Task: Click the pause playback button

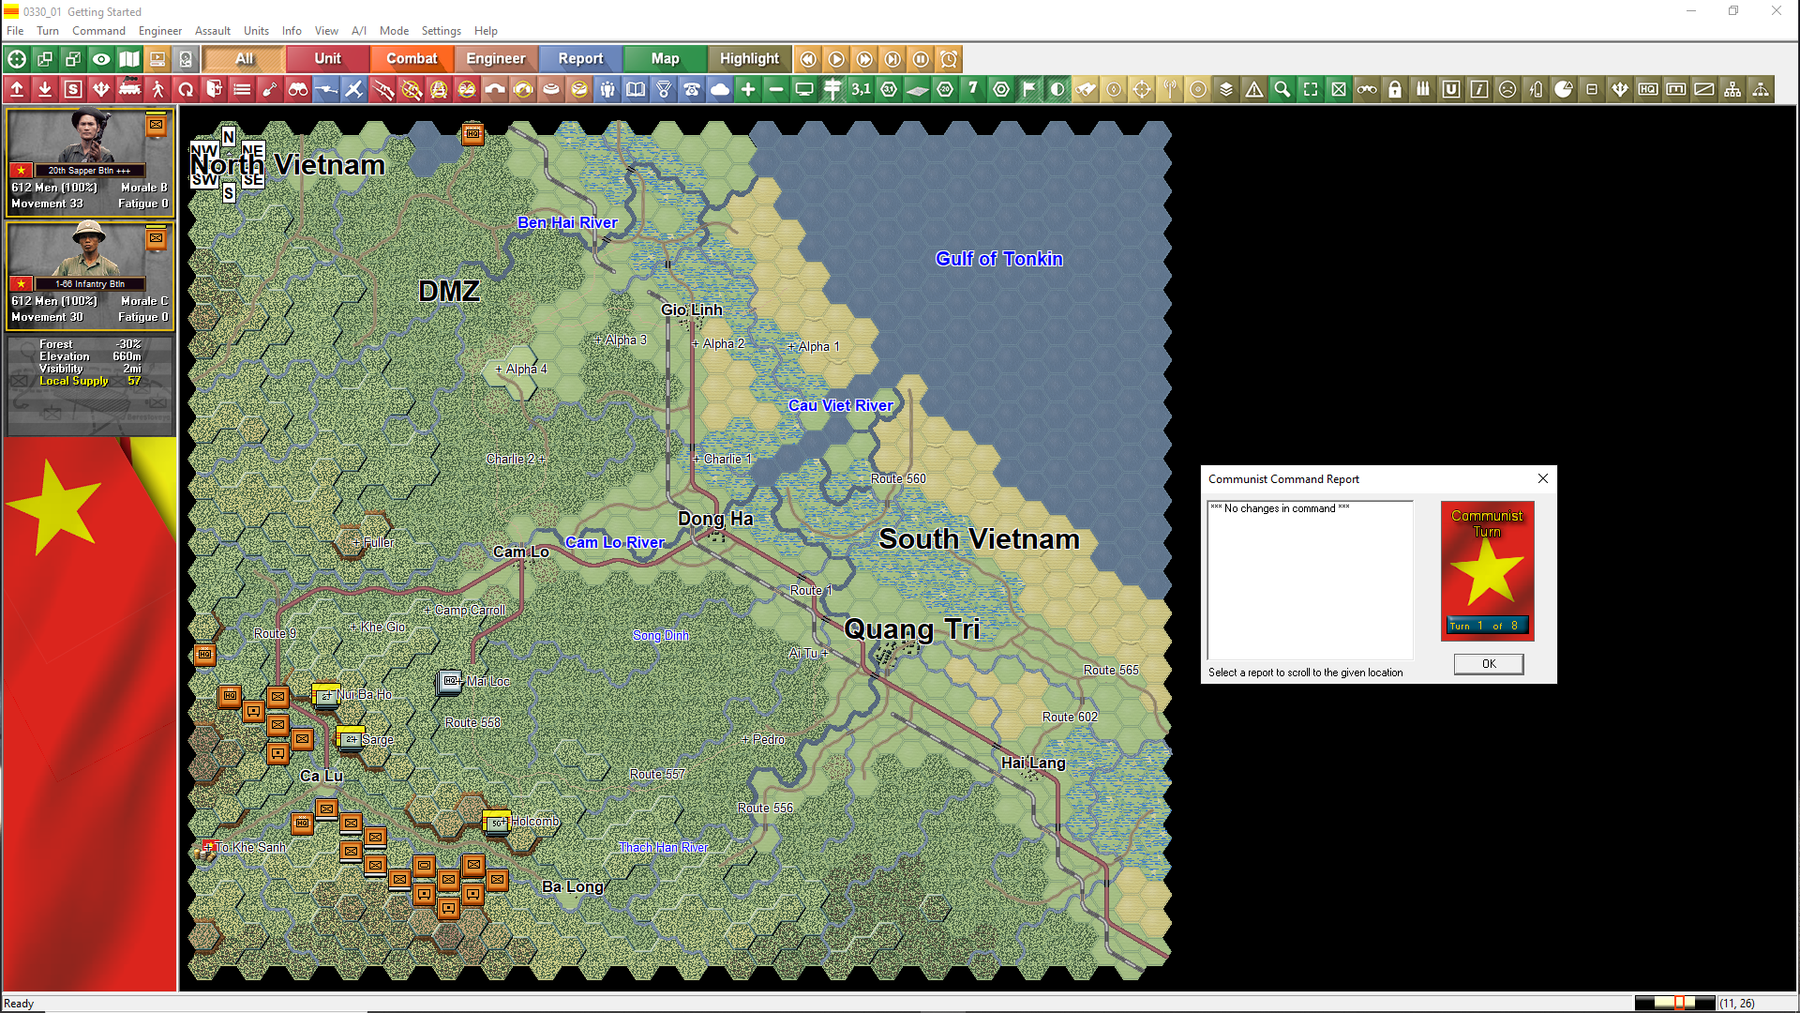Action: click(x=920, y=59)
